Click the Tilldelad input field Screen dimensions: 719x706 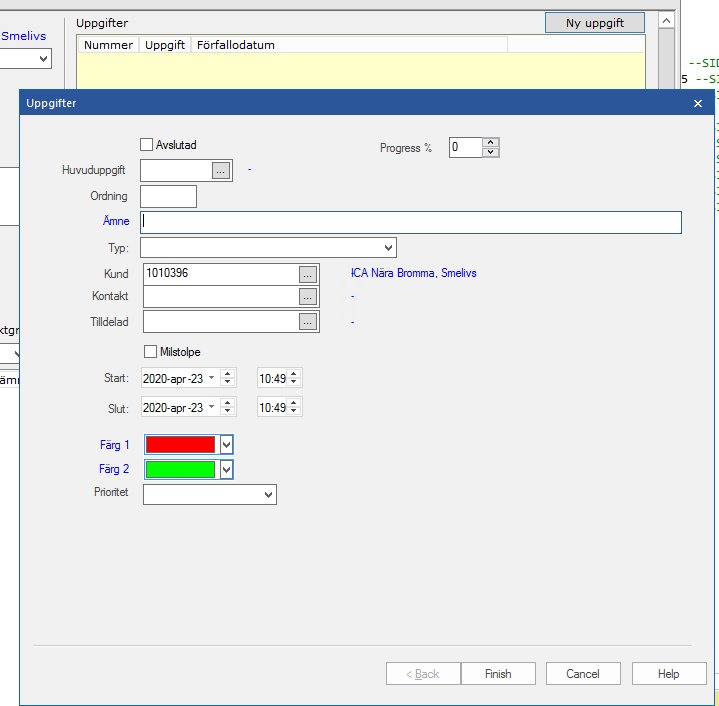[x=221, y=322]
